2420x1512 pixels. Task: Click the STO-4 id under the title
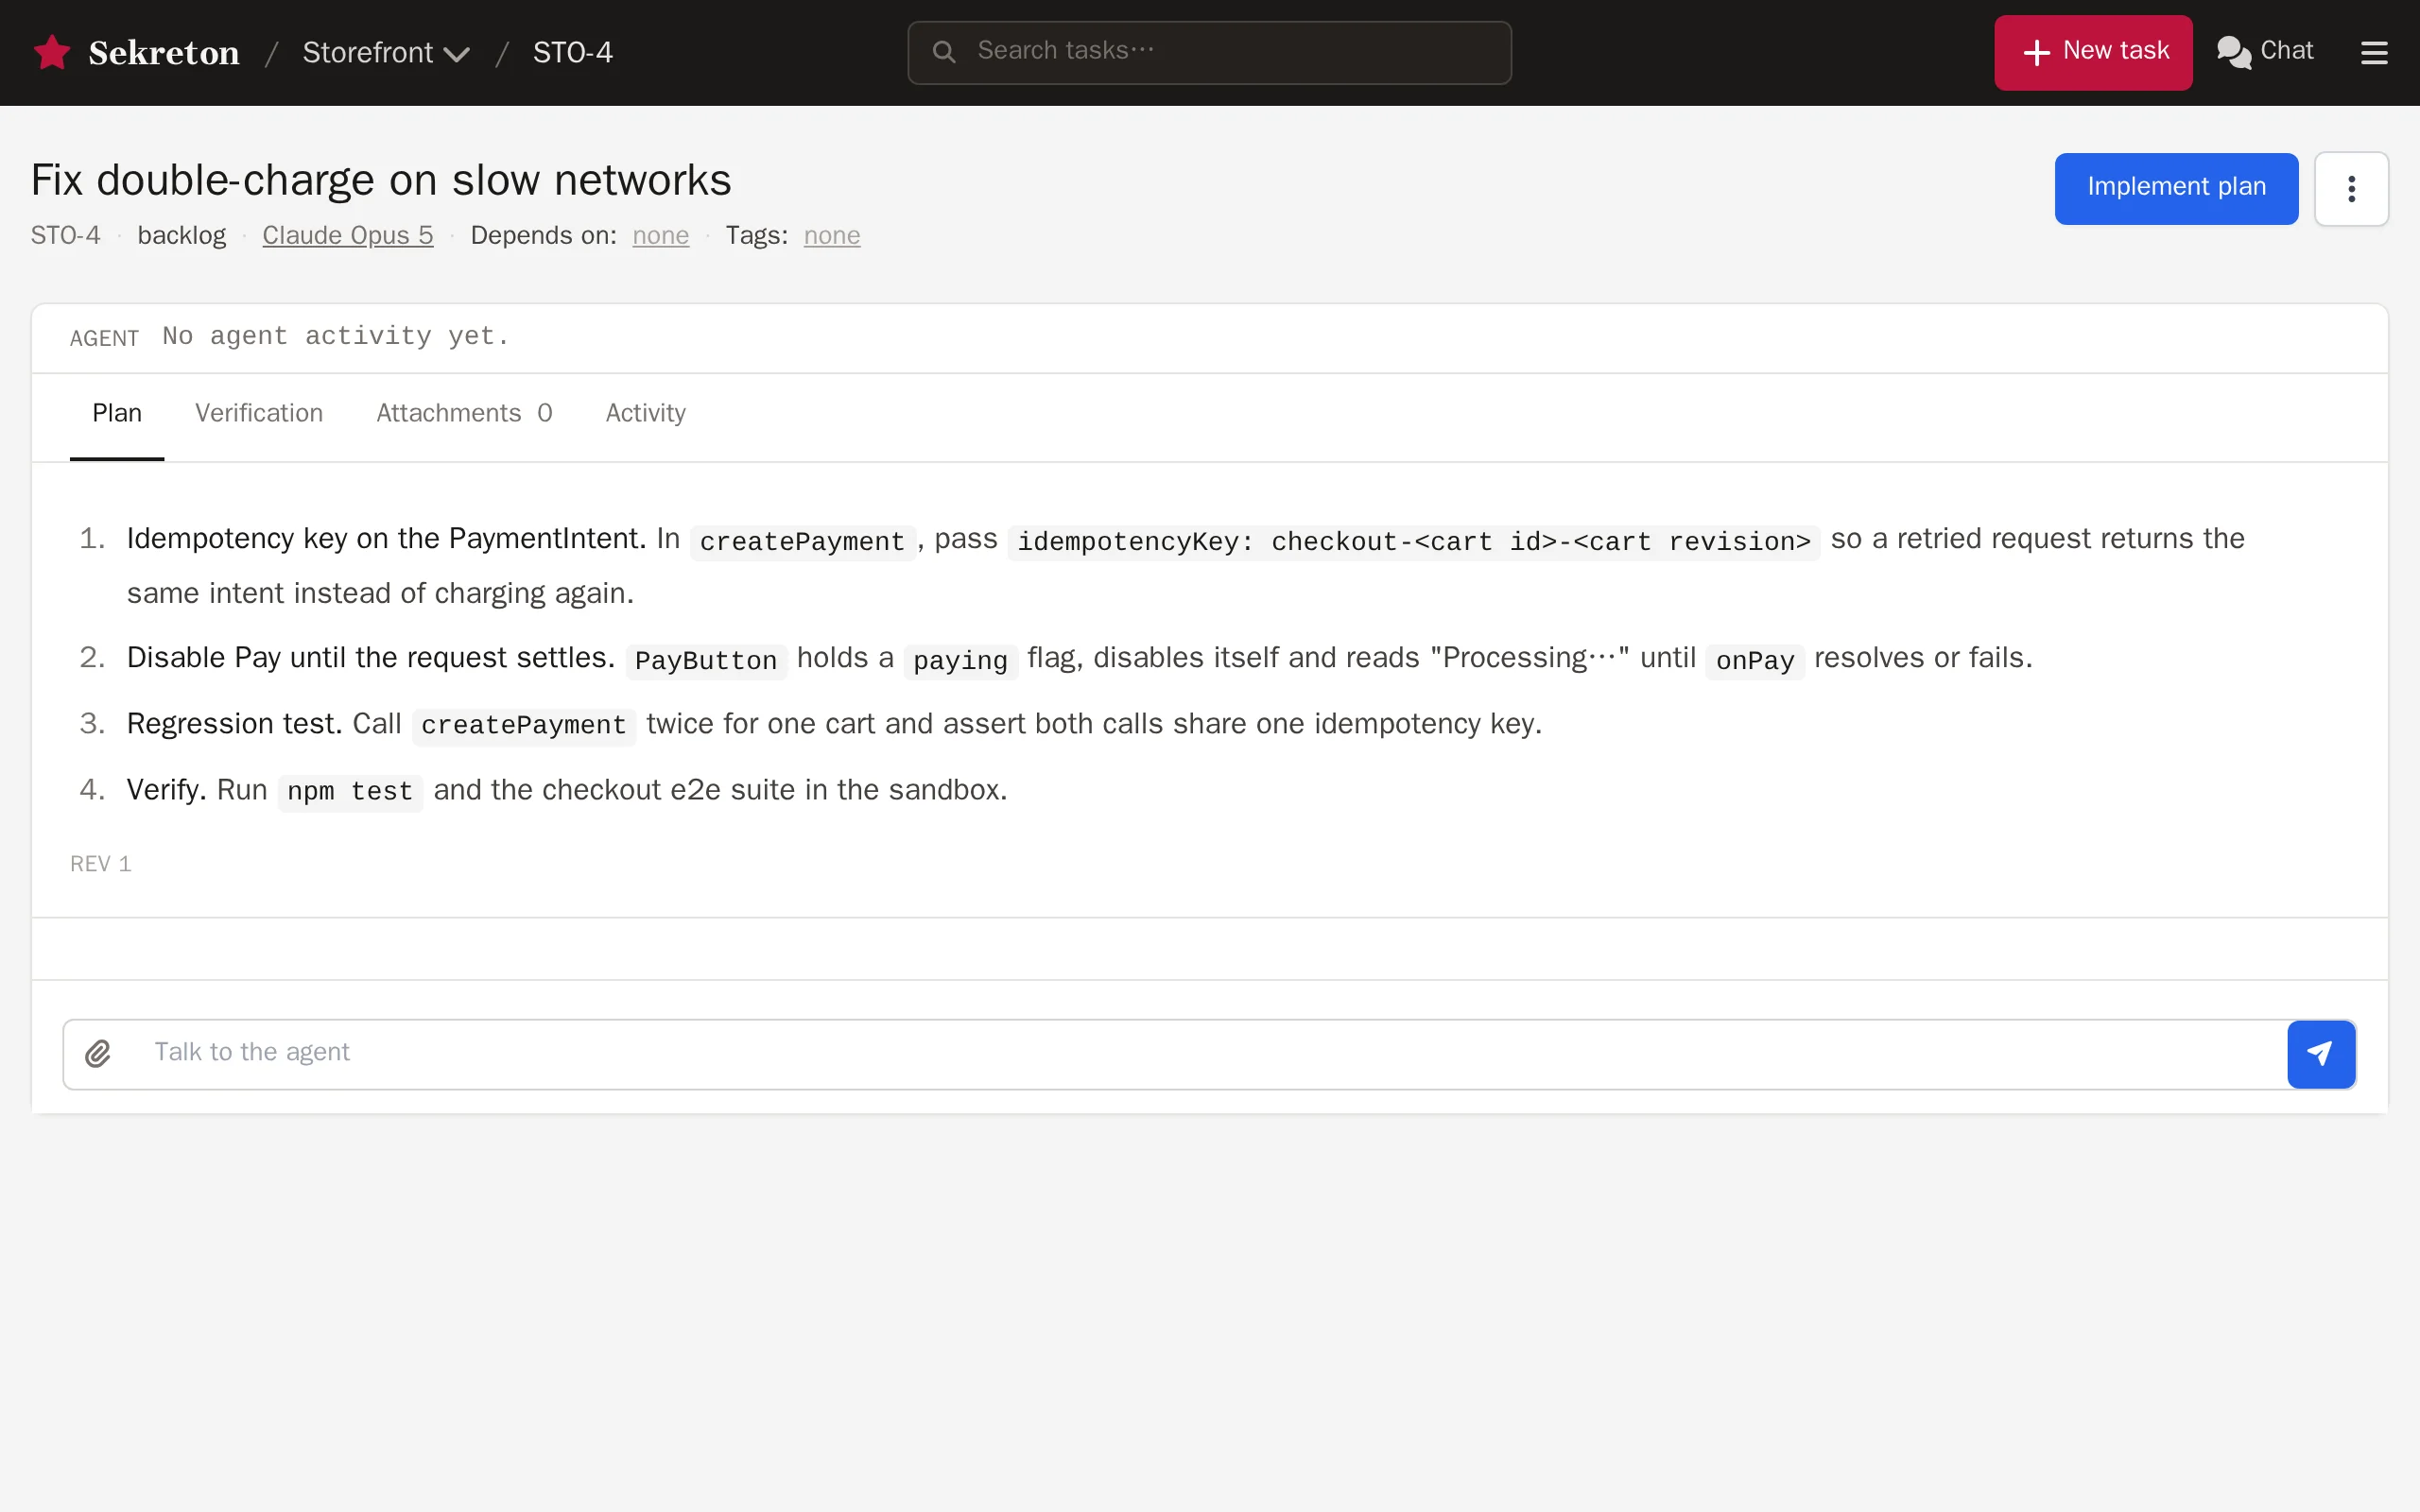pos(65,235)
